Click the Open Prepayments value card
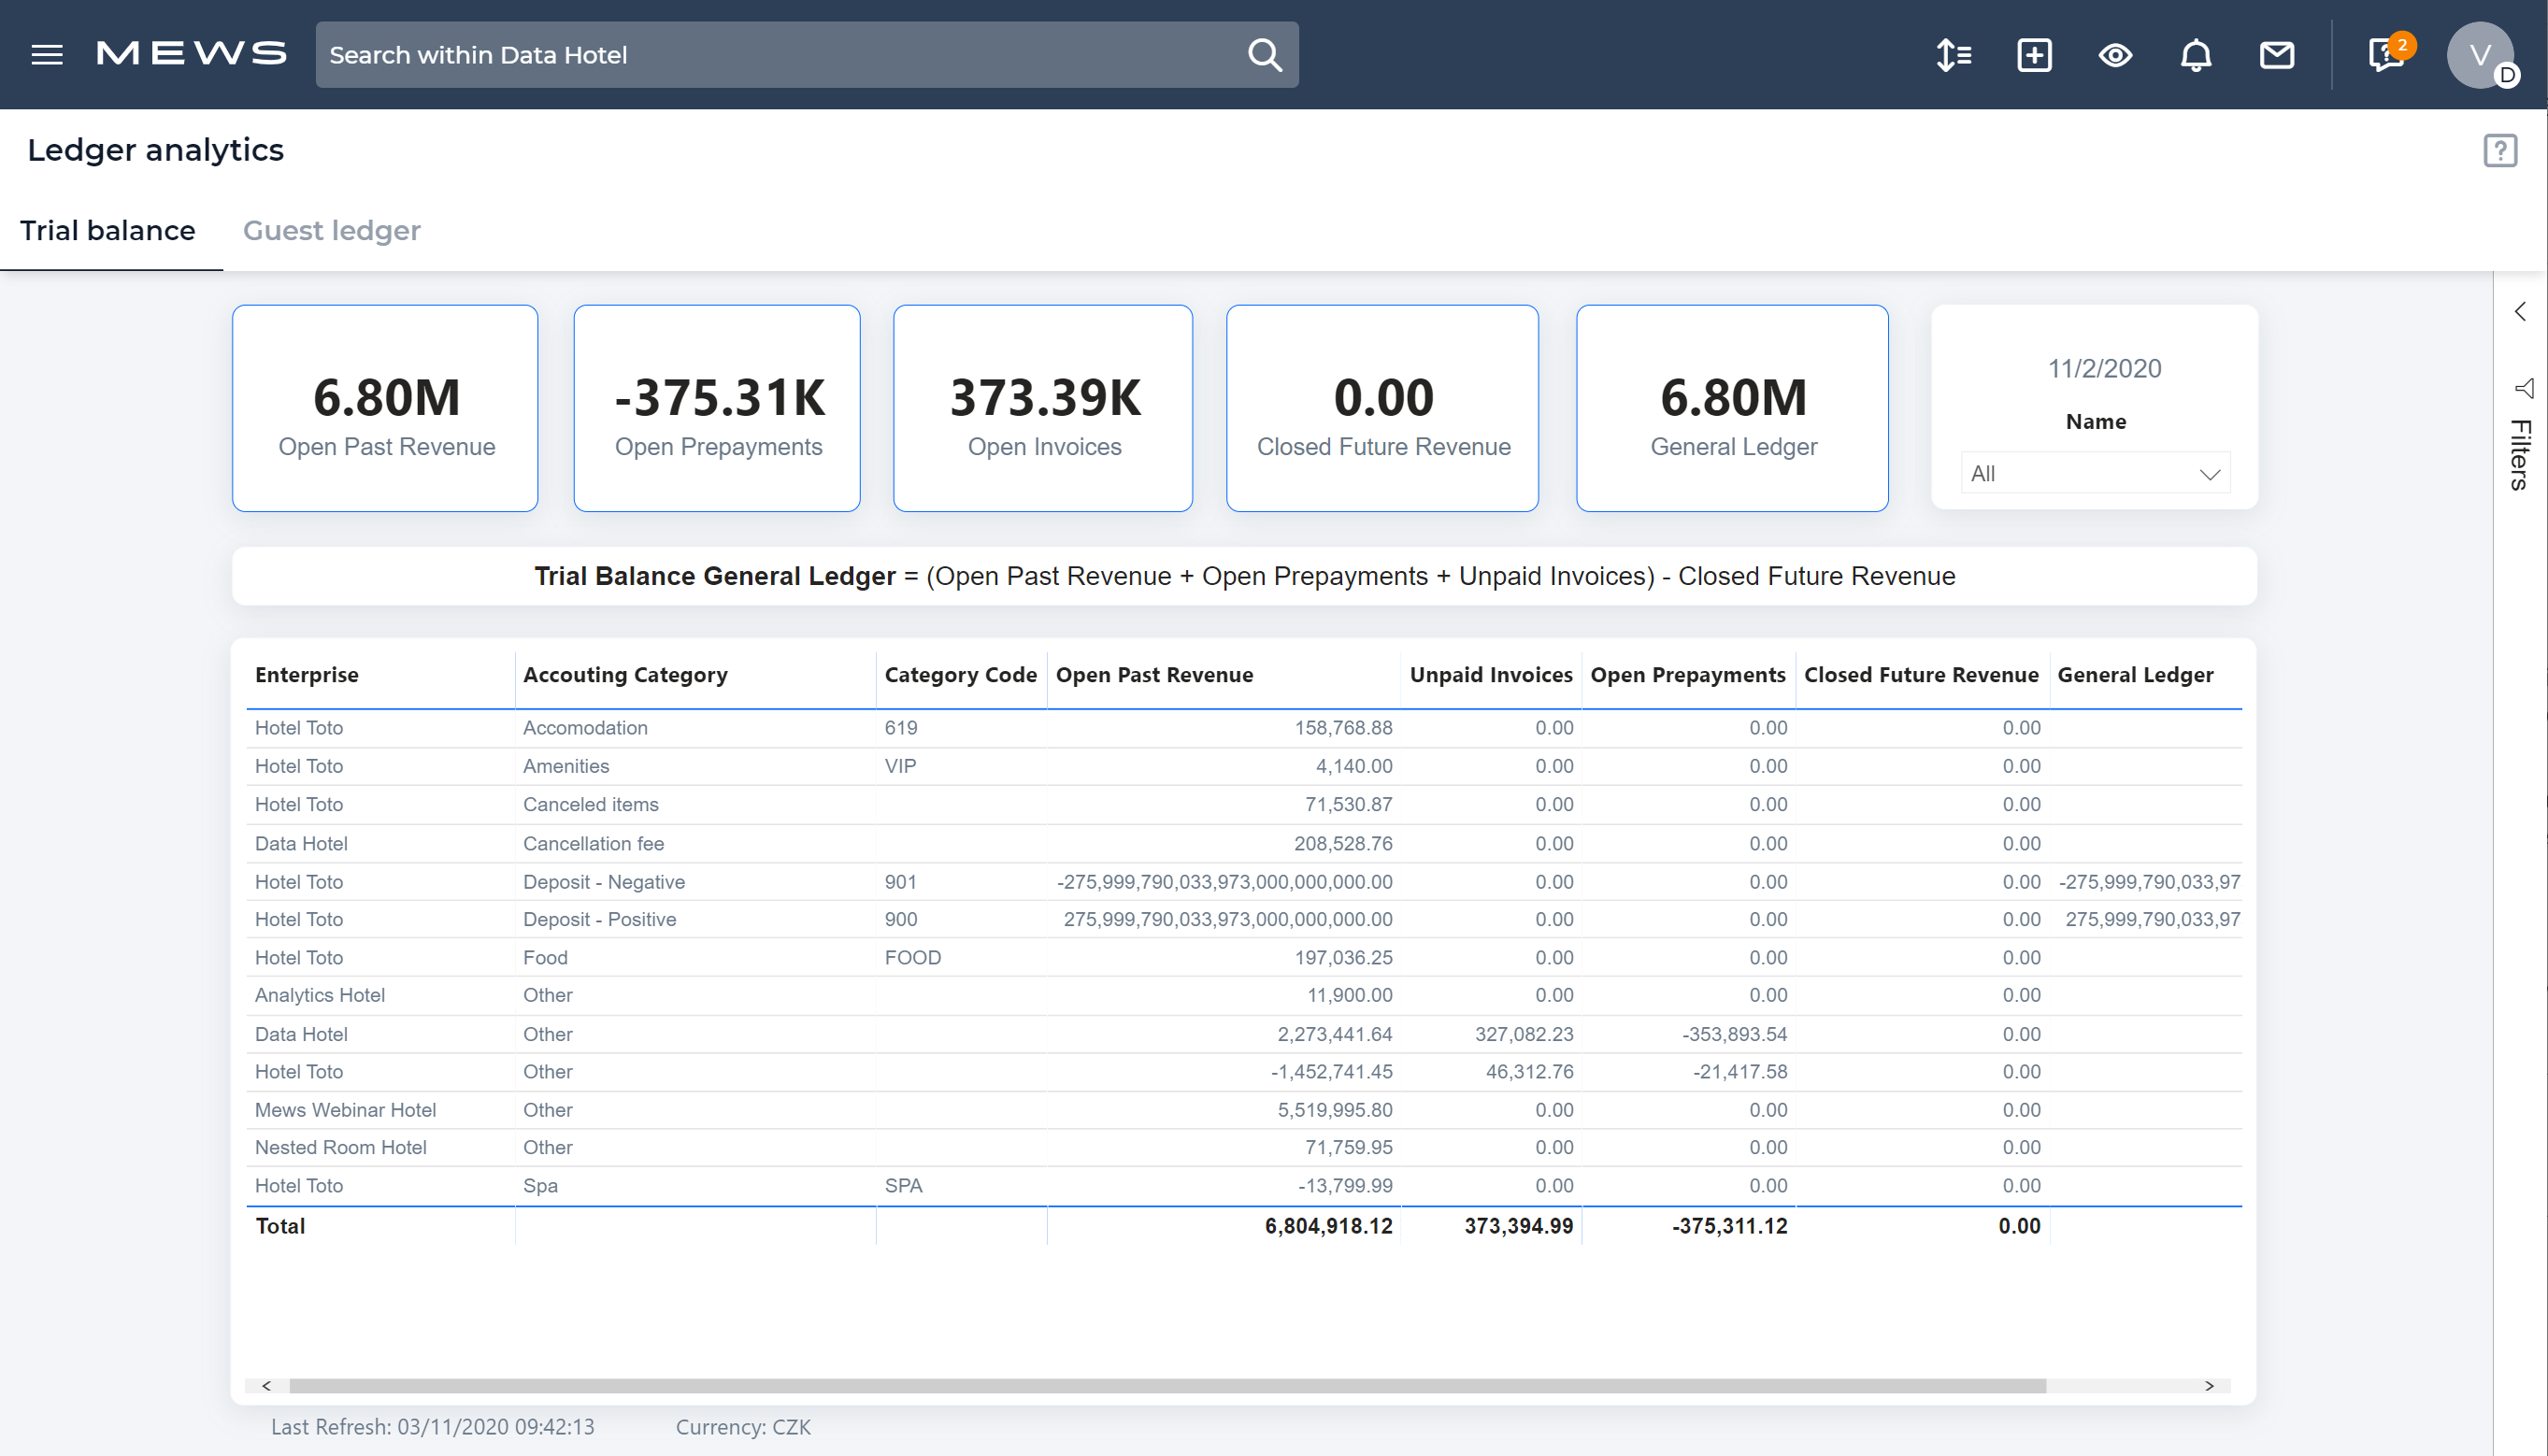 tap(718, 406)
